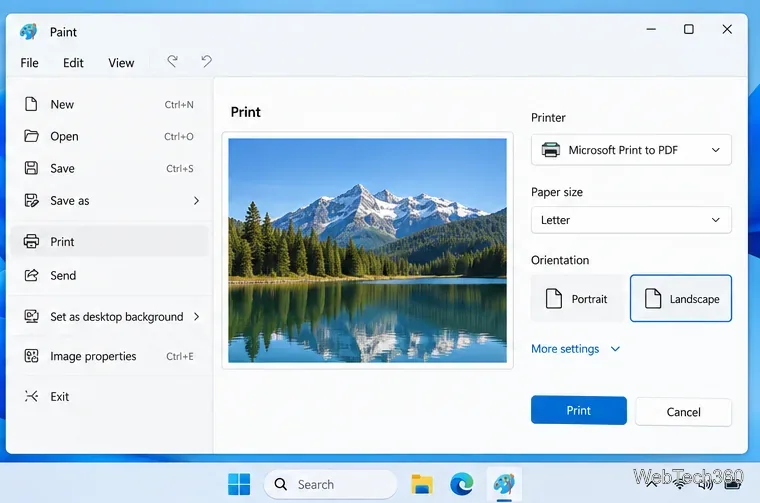Open Windows Start button on taskbar
The height and width of the screenshot is (503, 760).
point(239,484)
